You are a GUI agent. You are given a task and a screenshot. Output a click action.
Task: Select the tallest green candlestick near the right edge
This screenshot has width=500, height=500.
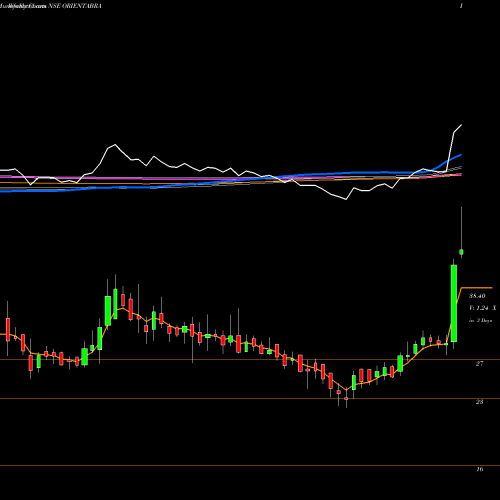point(454,303)
